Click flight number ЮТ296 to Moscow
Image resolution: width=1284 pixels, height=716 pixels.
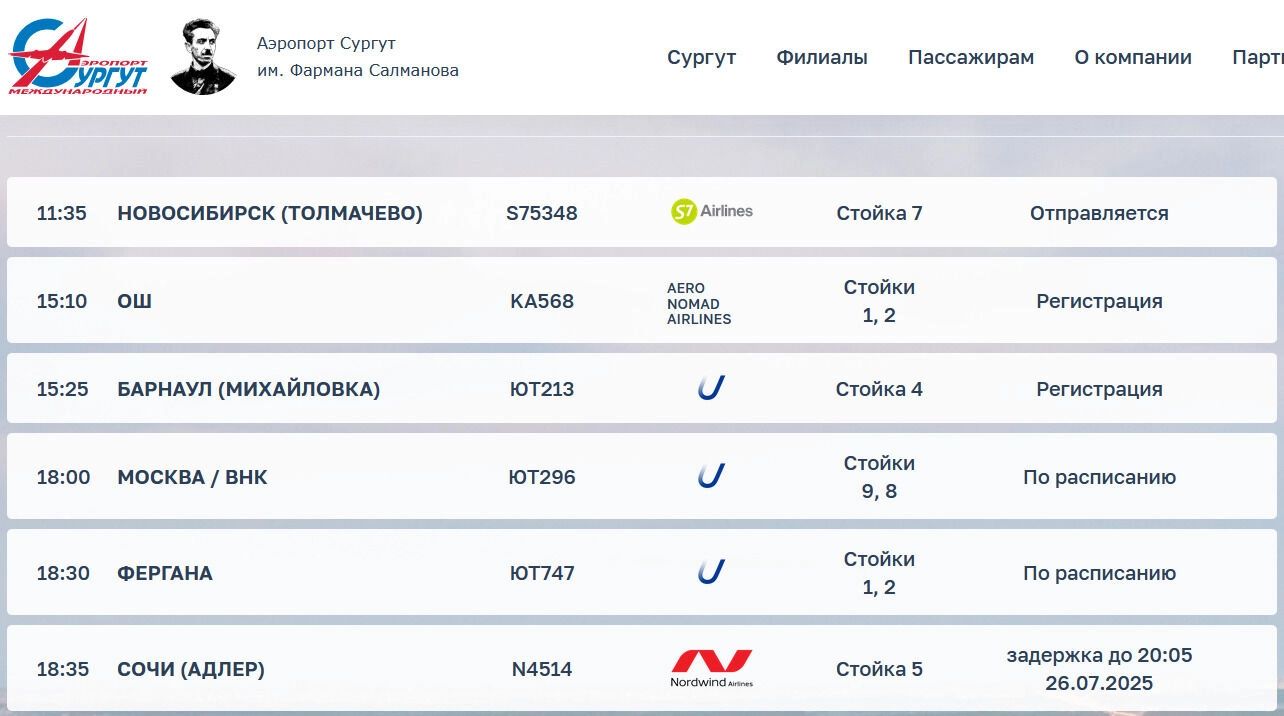tap(542, 477)
